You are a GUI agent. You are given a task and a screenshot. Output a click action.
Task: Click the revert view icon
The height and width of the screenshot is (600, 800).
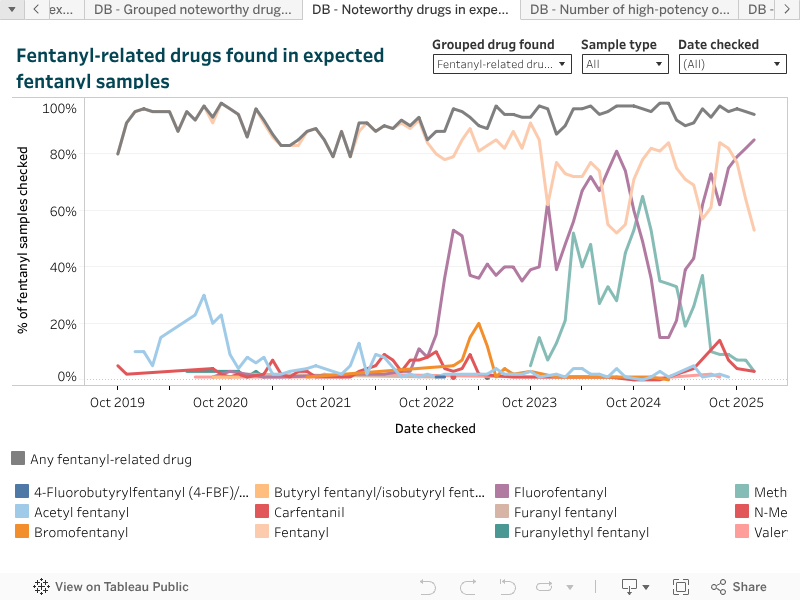[x=508, y=587]
